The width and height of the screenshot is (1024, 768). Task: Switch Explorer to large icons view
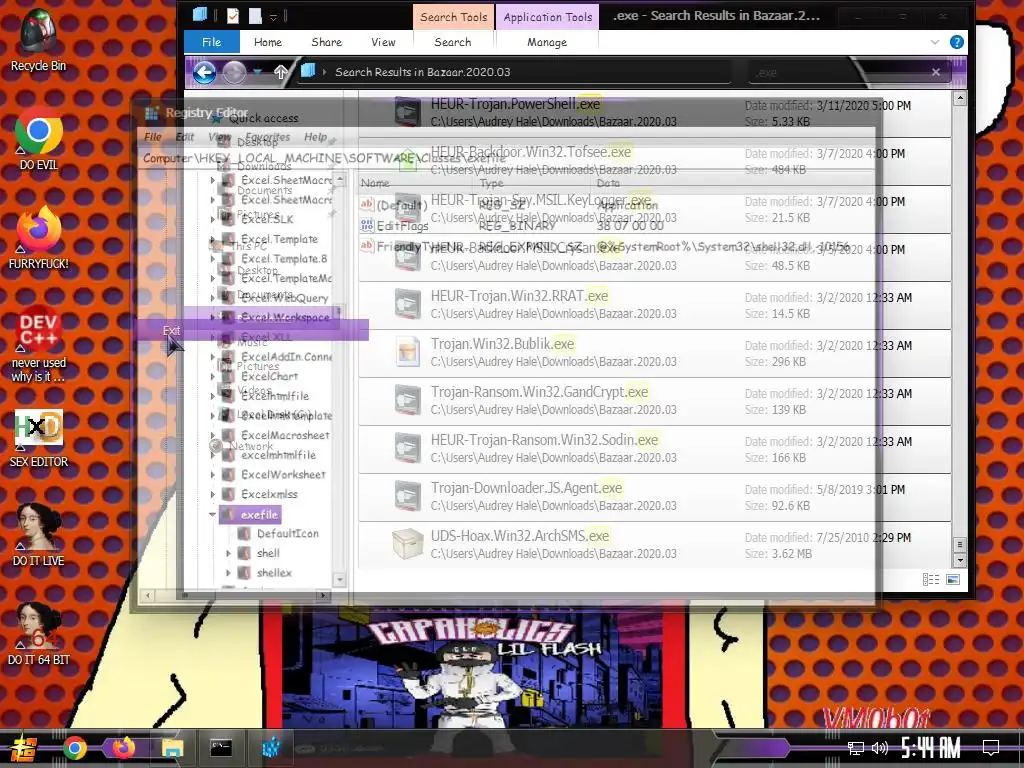point(953,579)
